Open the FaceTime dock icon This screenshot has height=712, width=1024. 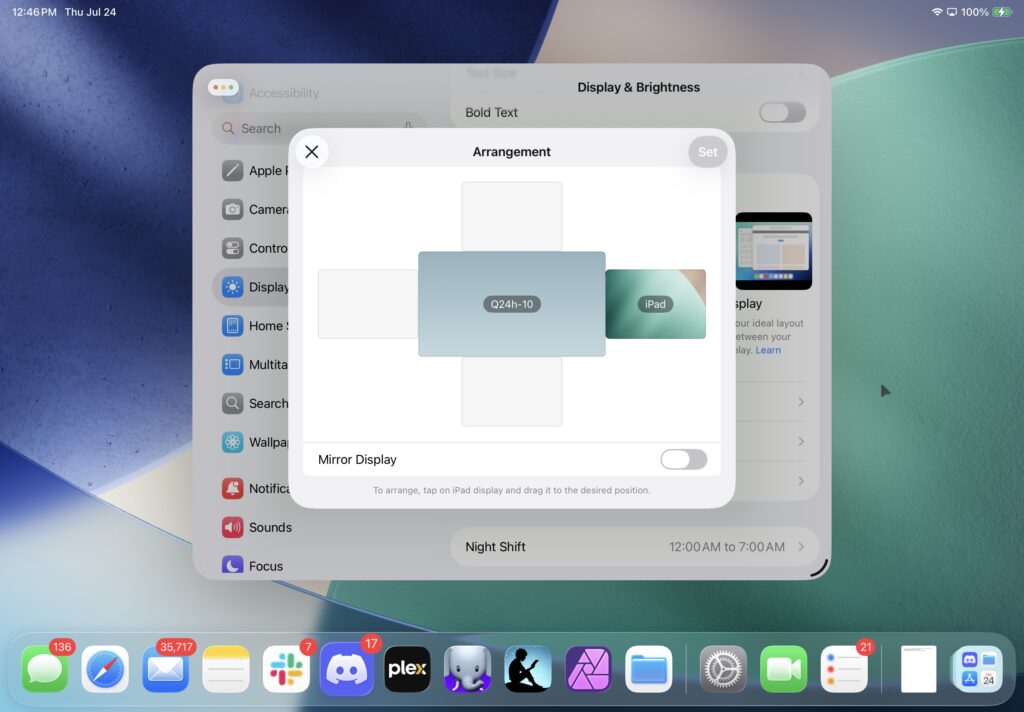[x=784, y=669]
